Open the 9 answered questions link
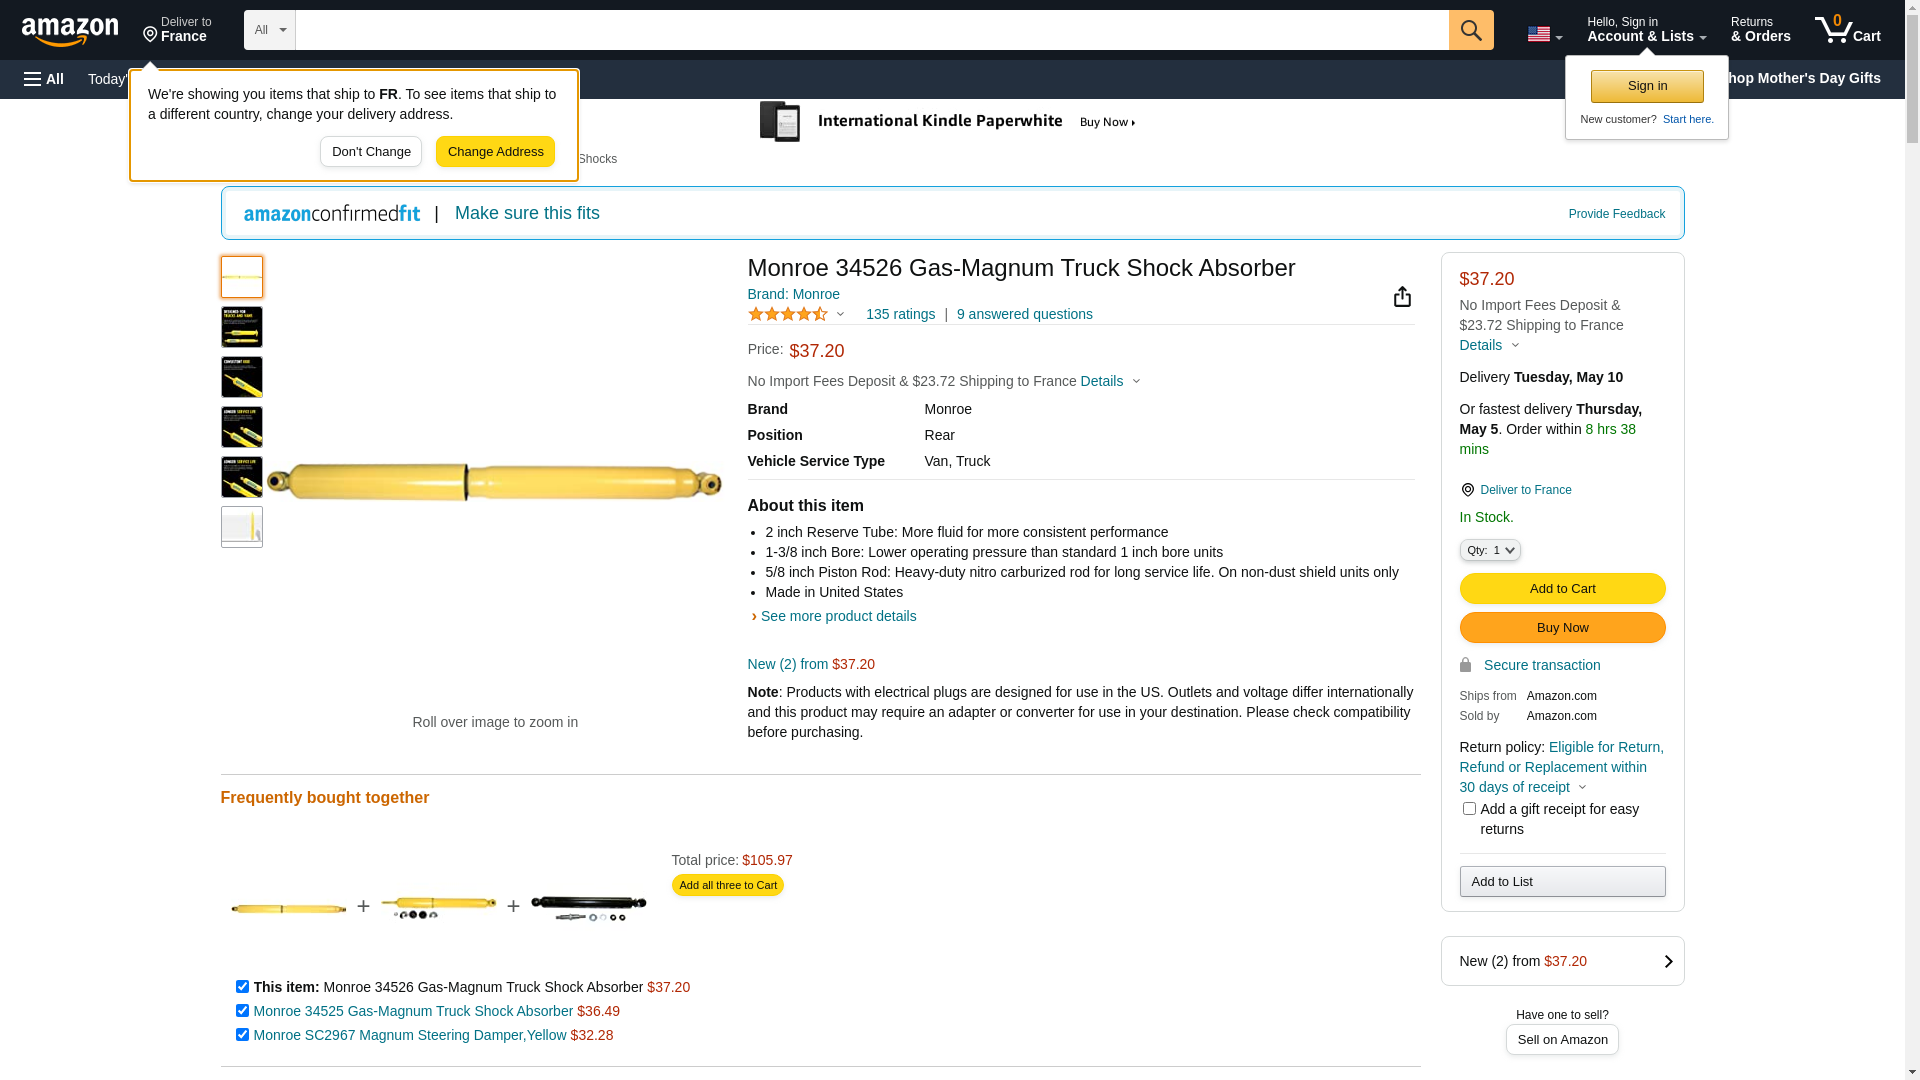The image size is (1920, 1080). [x=1024, y=314]
